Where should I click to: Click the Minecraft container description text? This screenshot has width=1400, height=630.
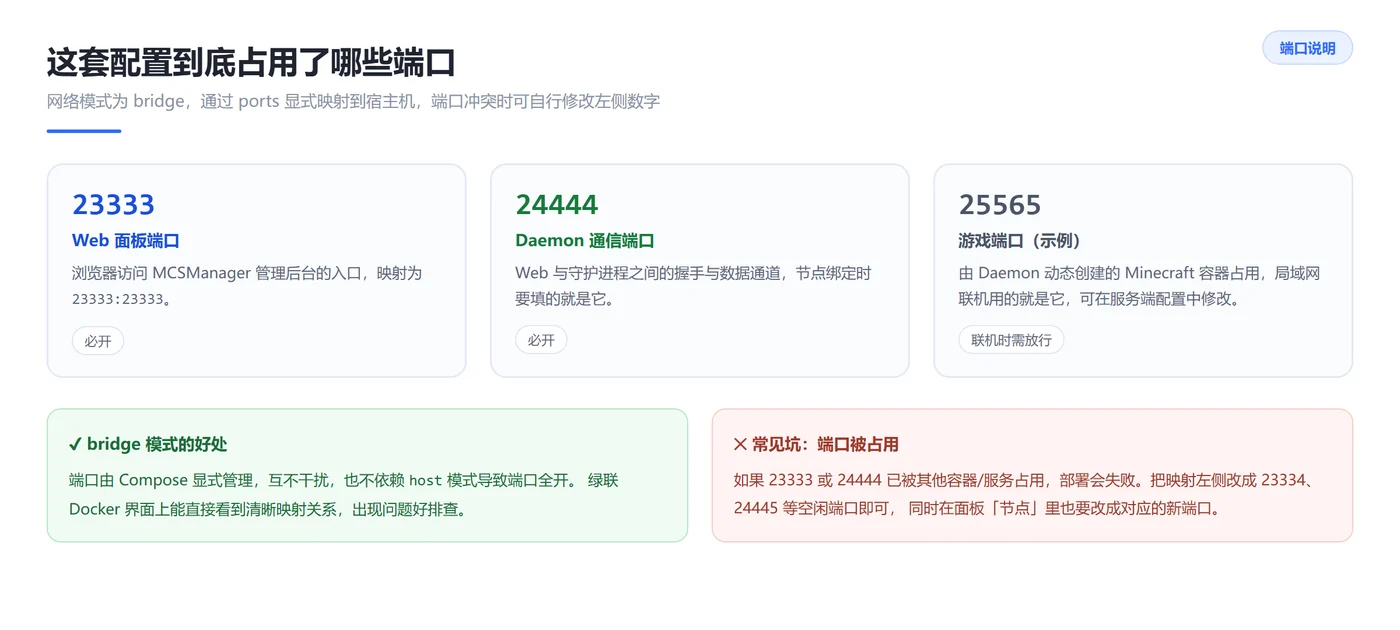tap(1139, 286)
